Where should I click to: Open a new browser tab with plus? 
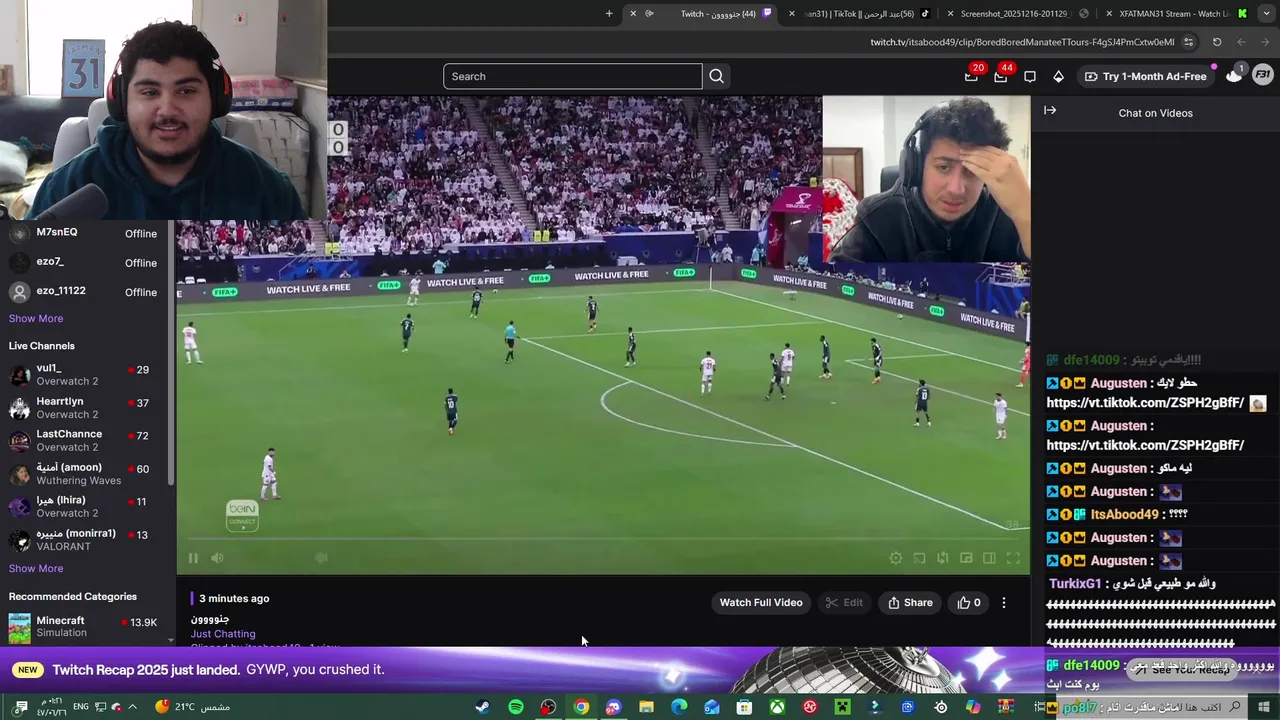coord(609,13)
